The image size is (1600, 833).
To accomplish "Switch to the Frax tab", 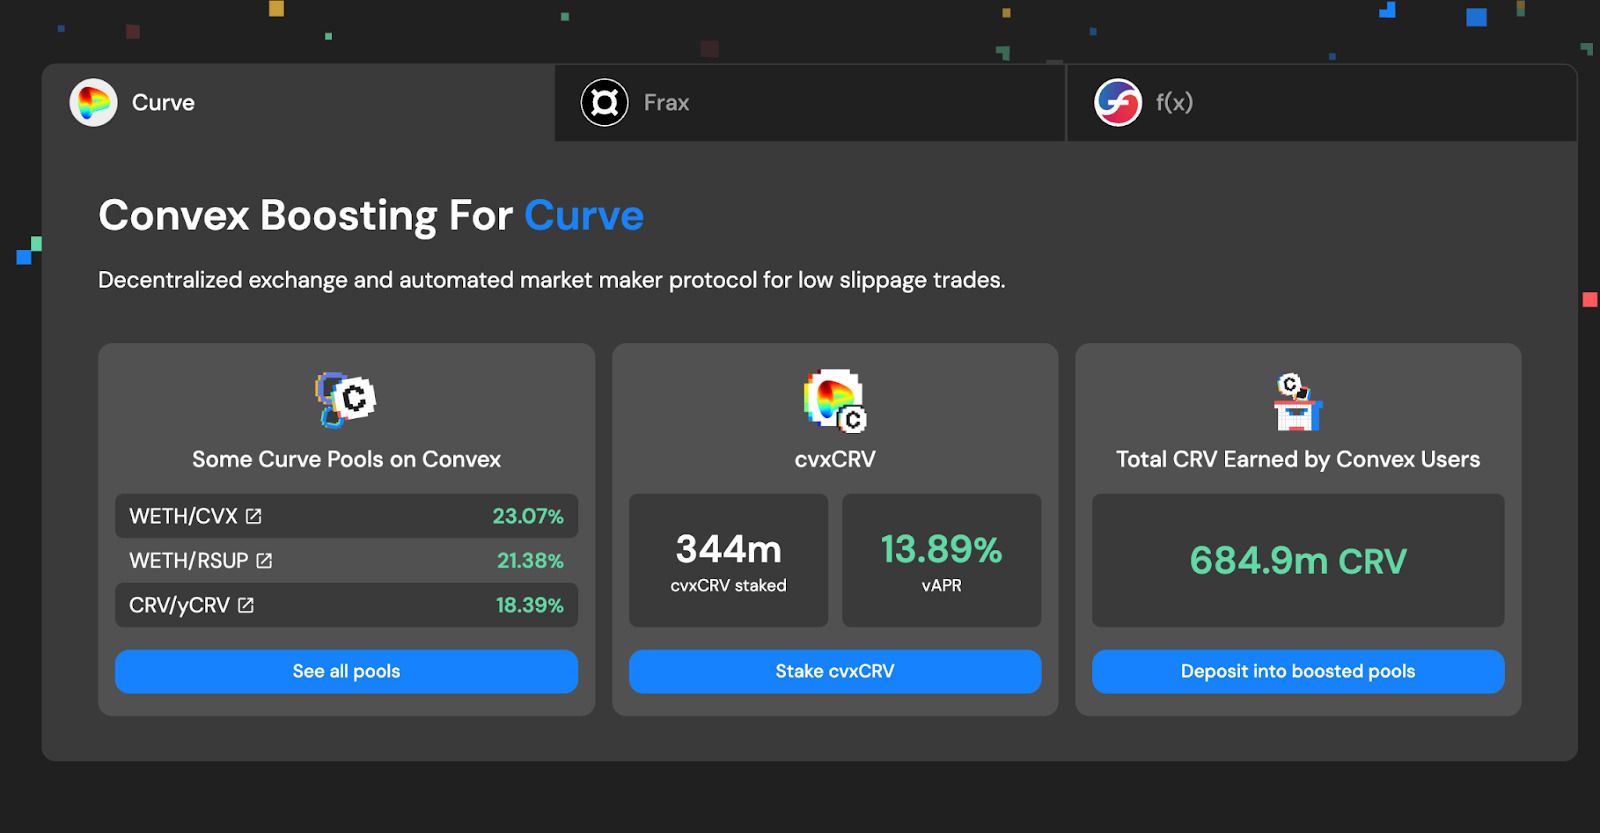I will [x=810, y=102].
